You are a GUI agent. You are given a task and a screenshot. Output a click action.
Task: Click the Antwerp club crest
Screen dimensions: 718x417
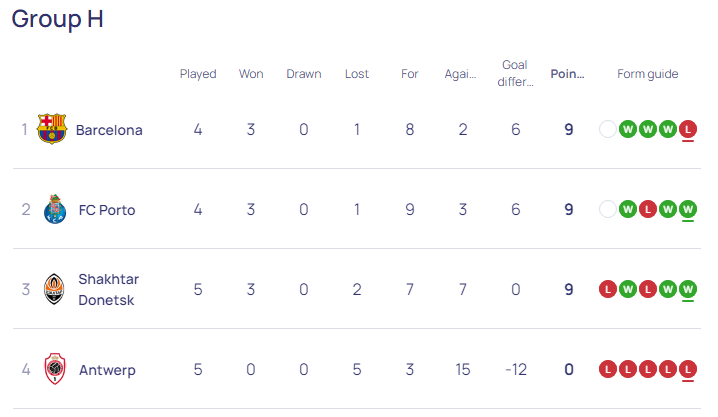coord(55,369)
